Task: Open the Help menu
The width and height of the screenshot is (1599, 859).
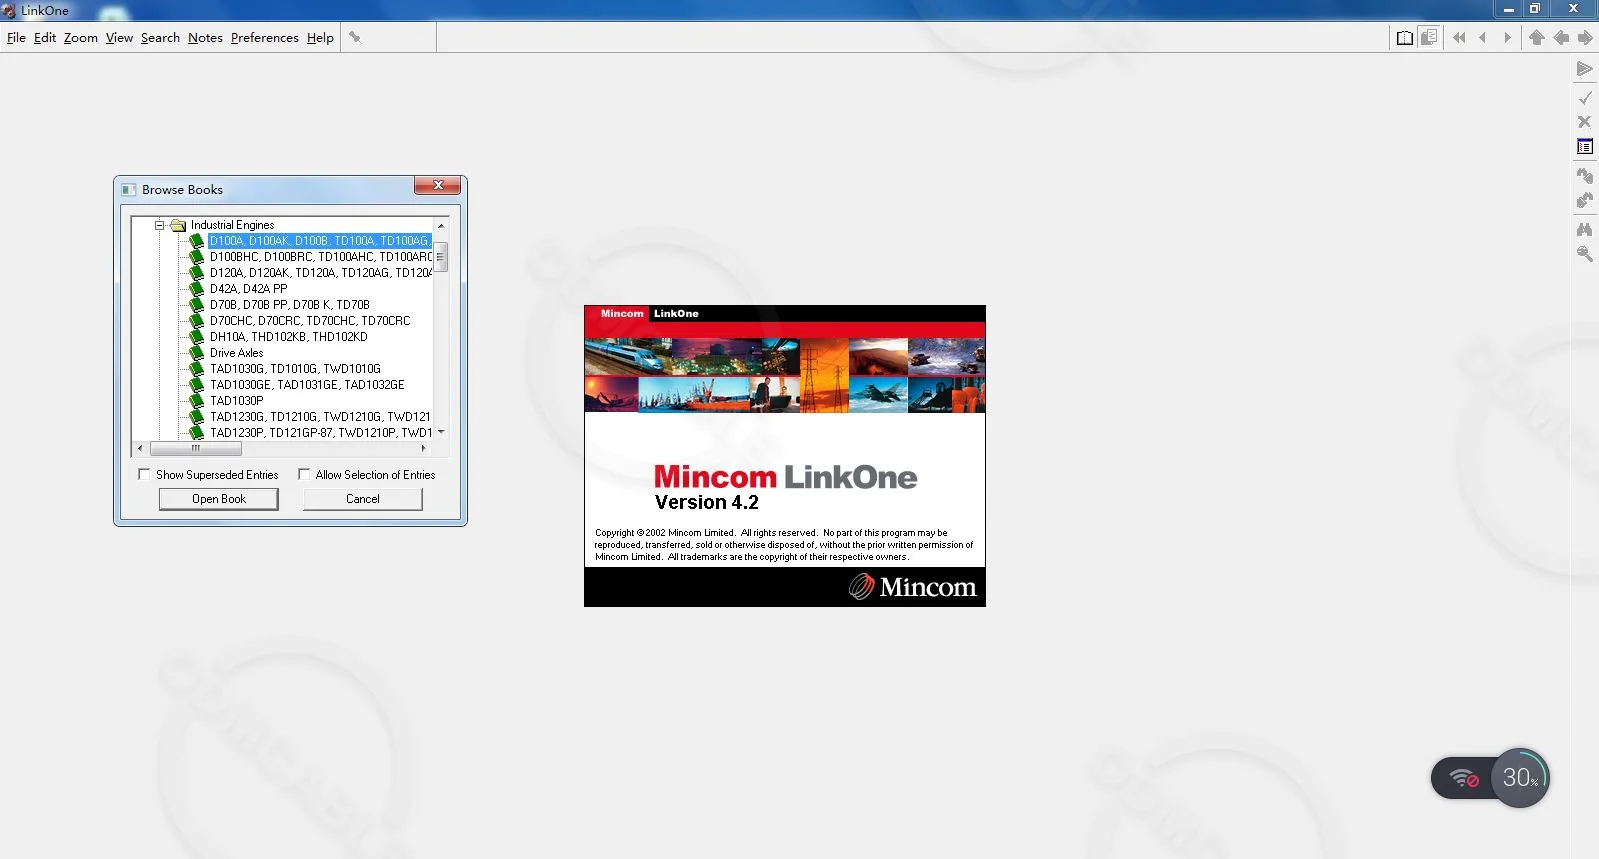Action: coord(320,38)
